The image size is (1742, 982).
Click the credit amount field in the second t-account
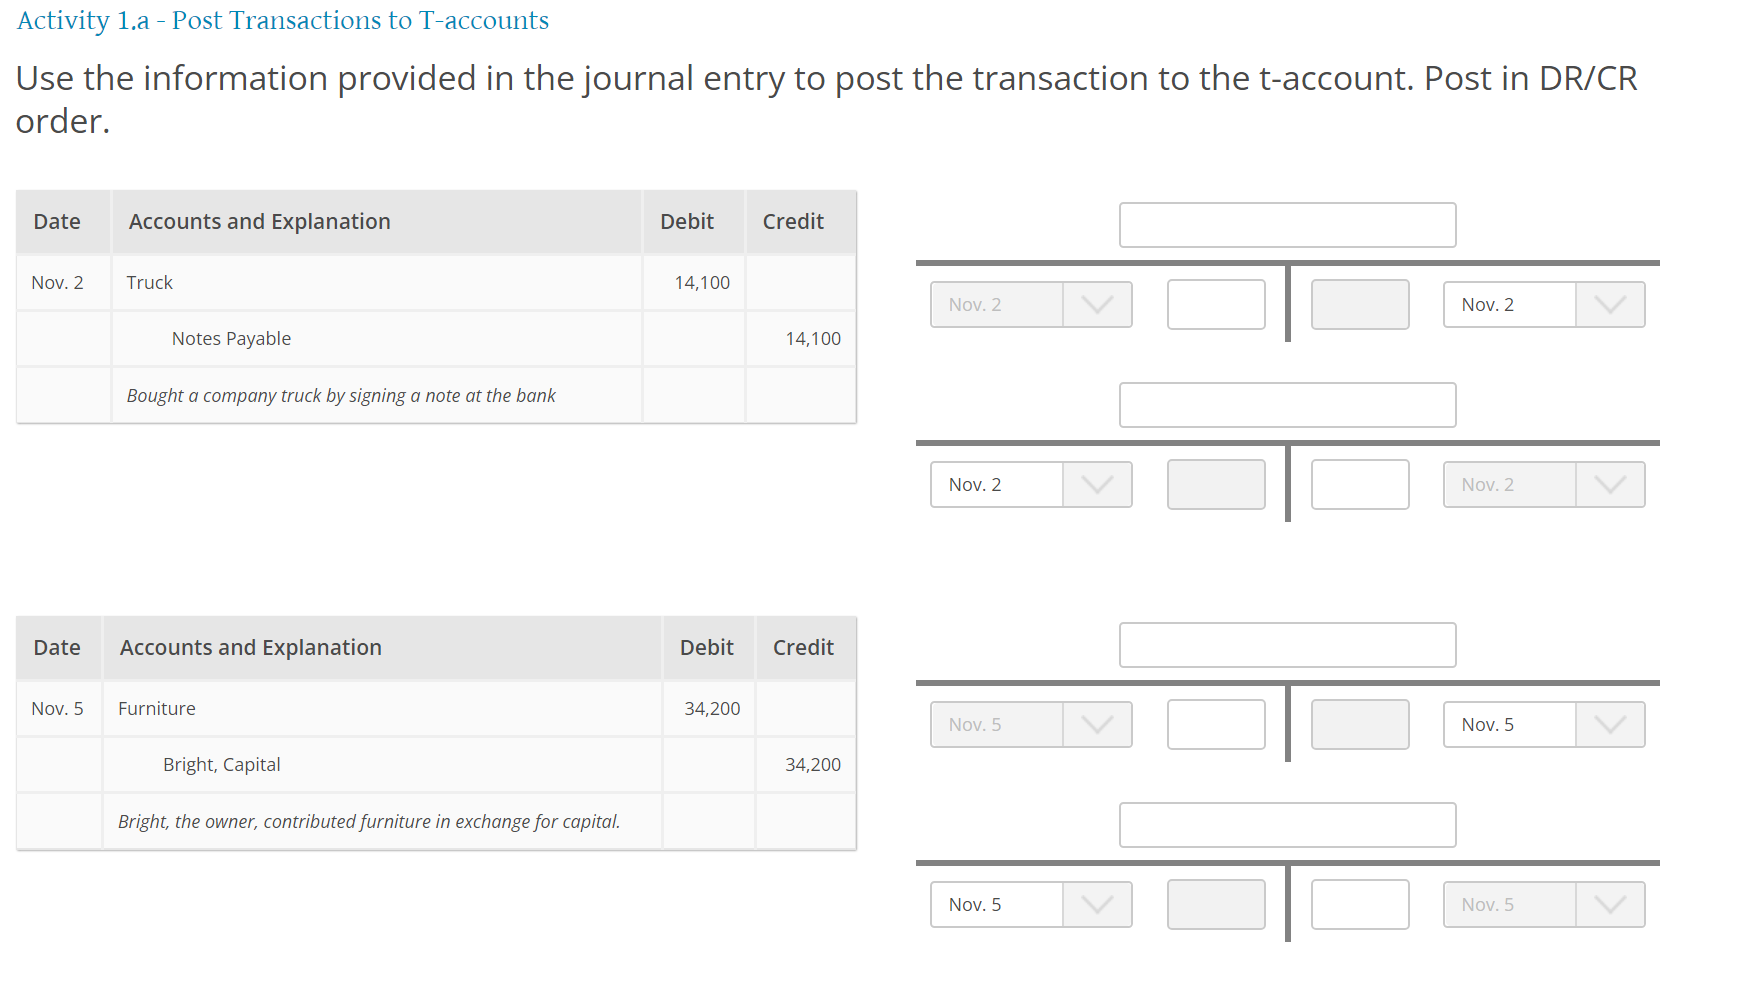click(1359, 484)
